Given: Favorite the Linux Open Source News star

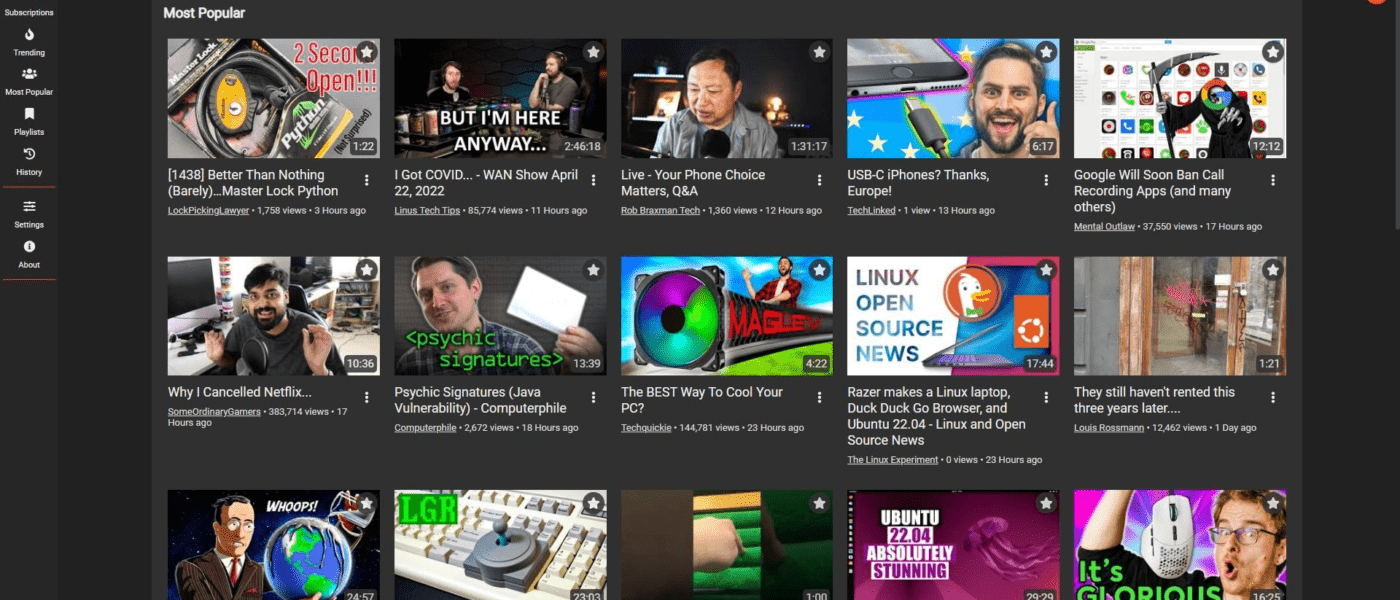Looking at the screenshot, I should click(1046, 270).
